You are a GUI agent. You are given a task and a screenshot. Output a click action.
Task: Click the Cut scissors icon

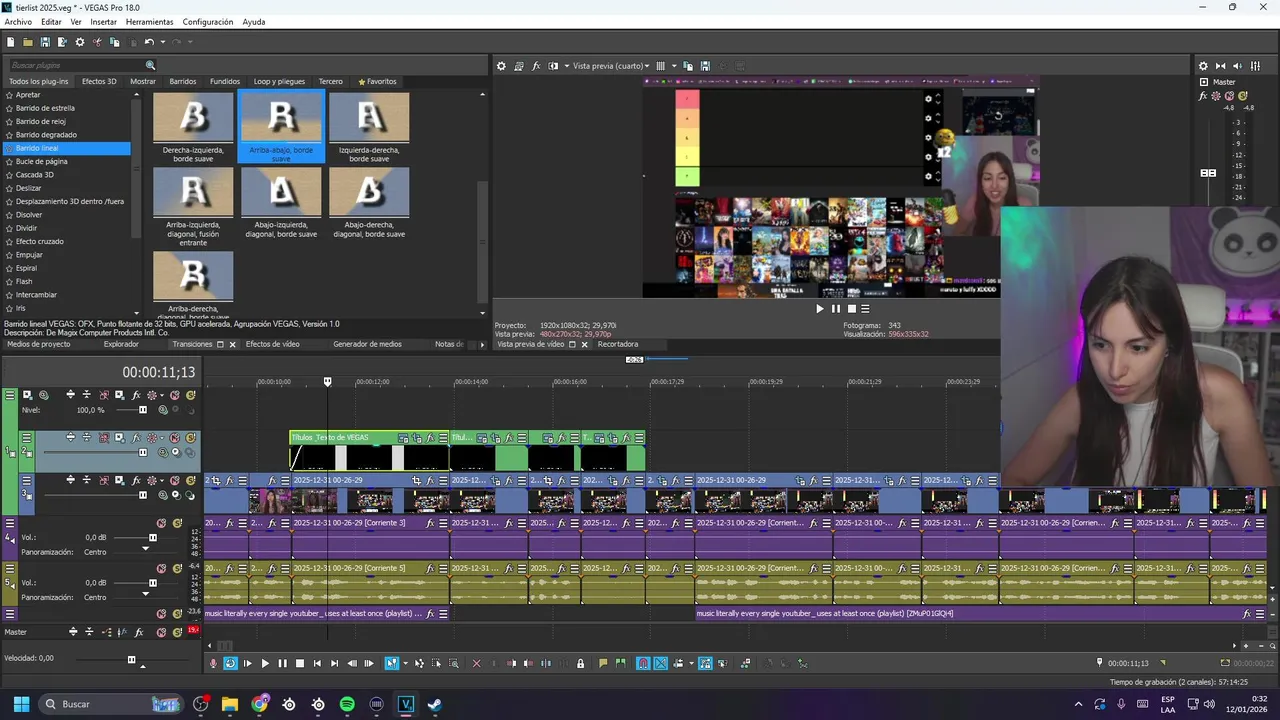click(97, 42)
